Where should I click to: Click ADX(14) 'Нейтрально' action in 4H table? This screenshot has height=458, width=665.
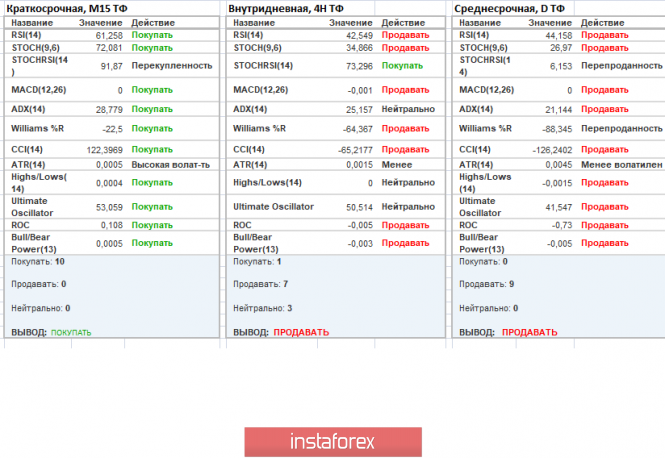pyautogui.click(x=408, y=109)
